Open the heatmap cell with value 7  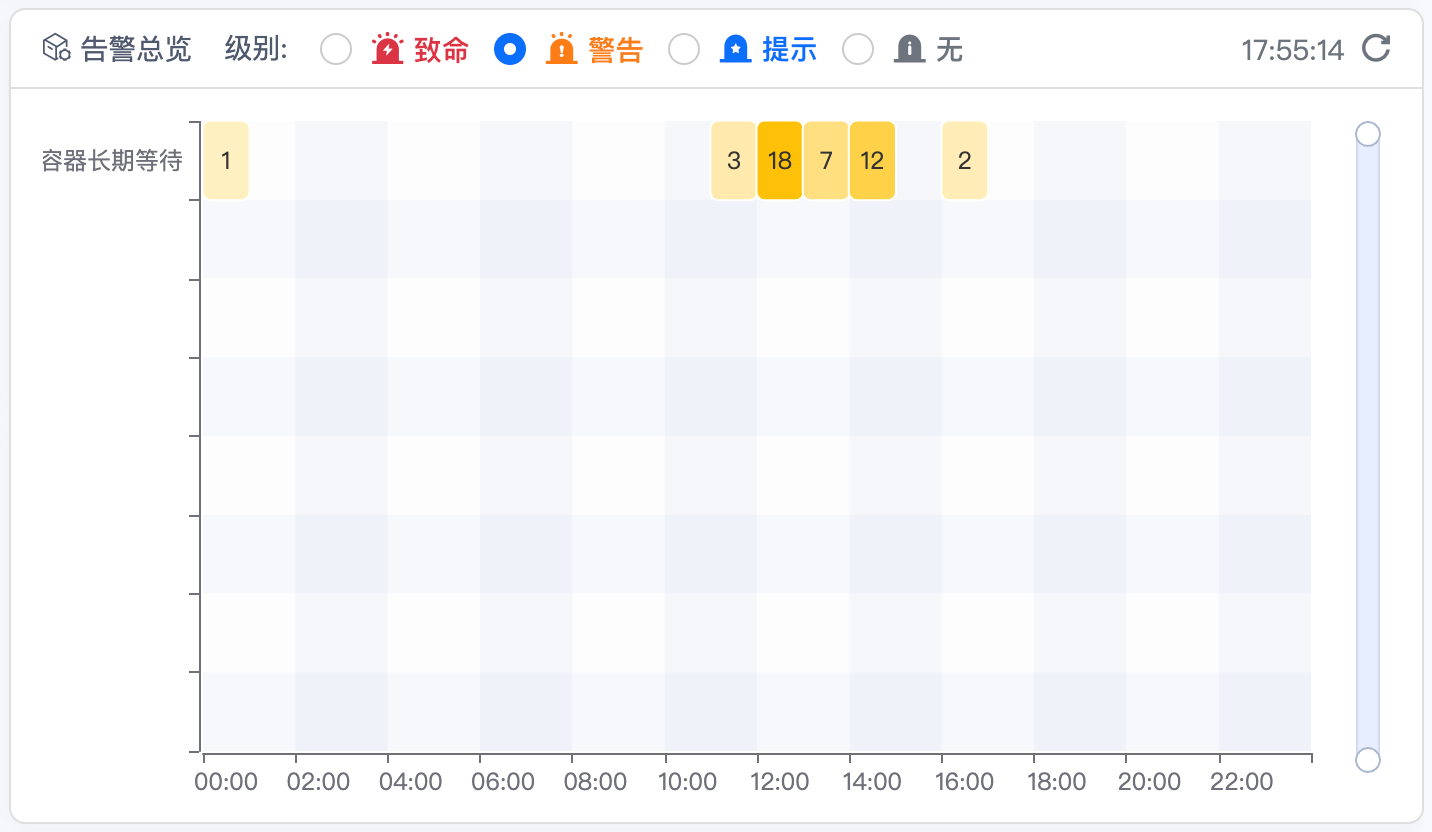[826, 161]
